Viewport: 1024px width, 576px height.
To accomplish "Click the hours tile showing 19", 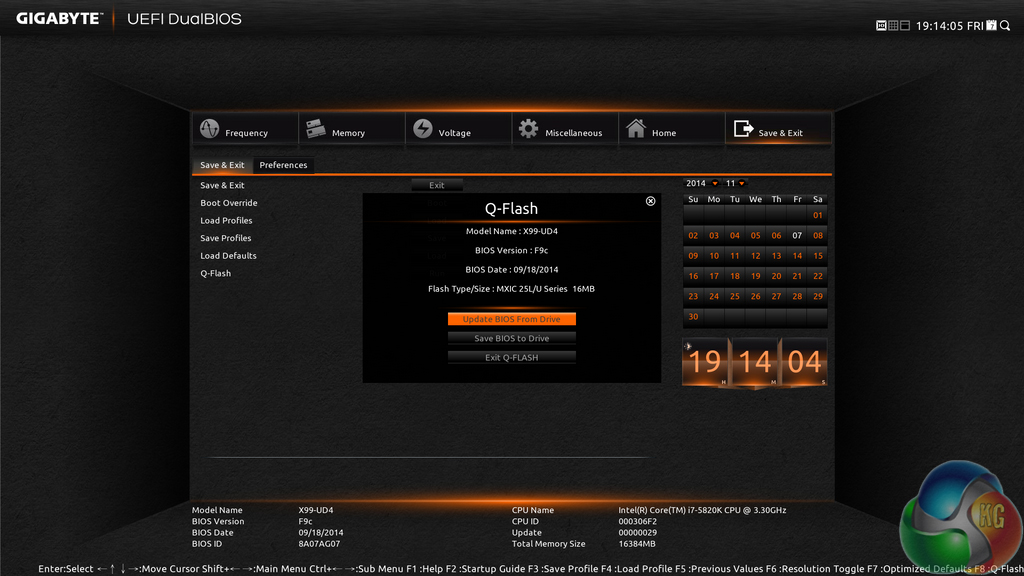I will [705, 362].
